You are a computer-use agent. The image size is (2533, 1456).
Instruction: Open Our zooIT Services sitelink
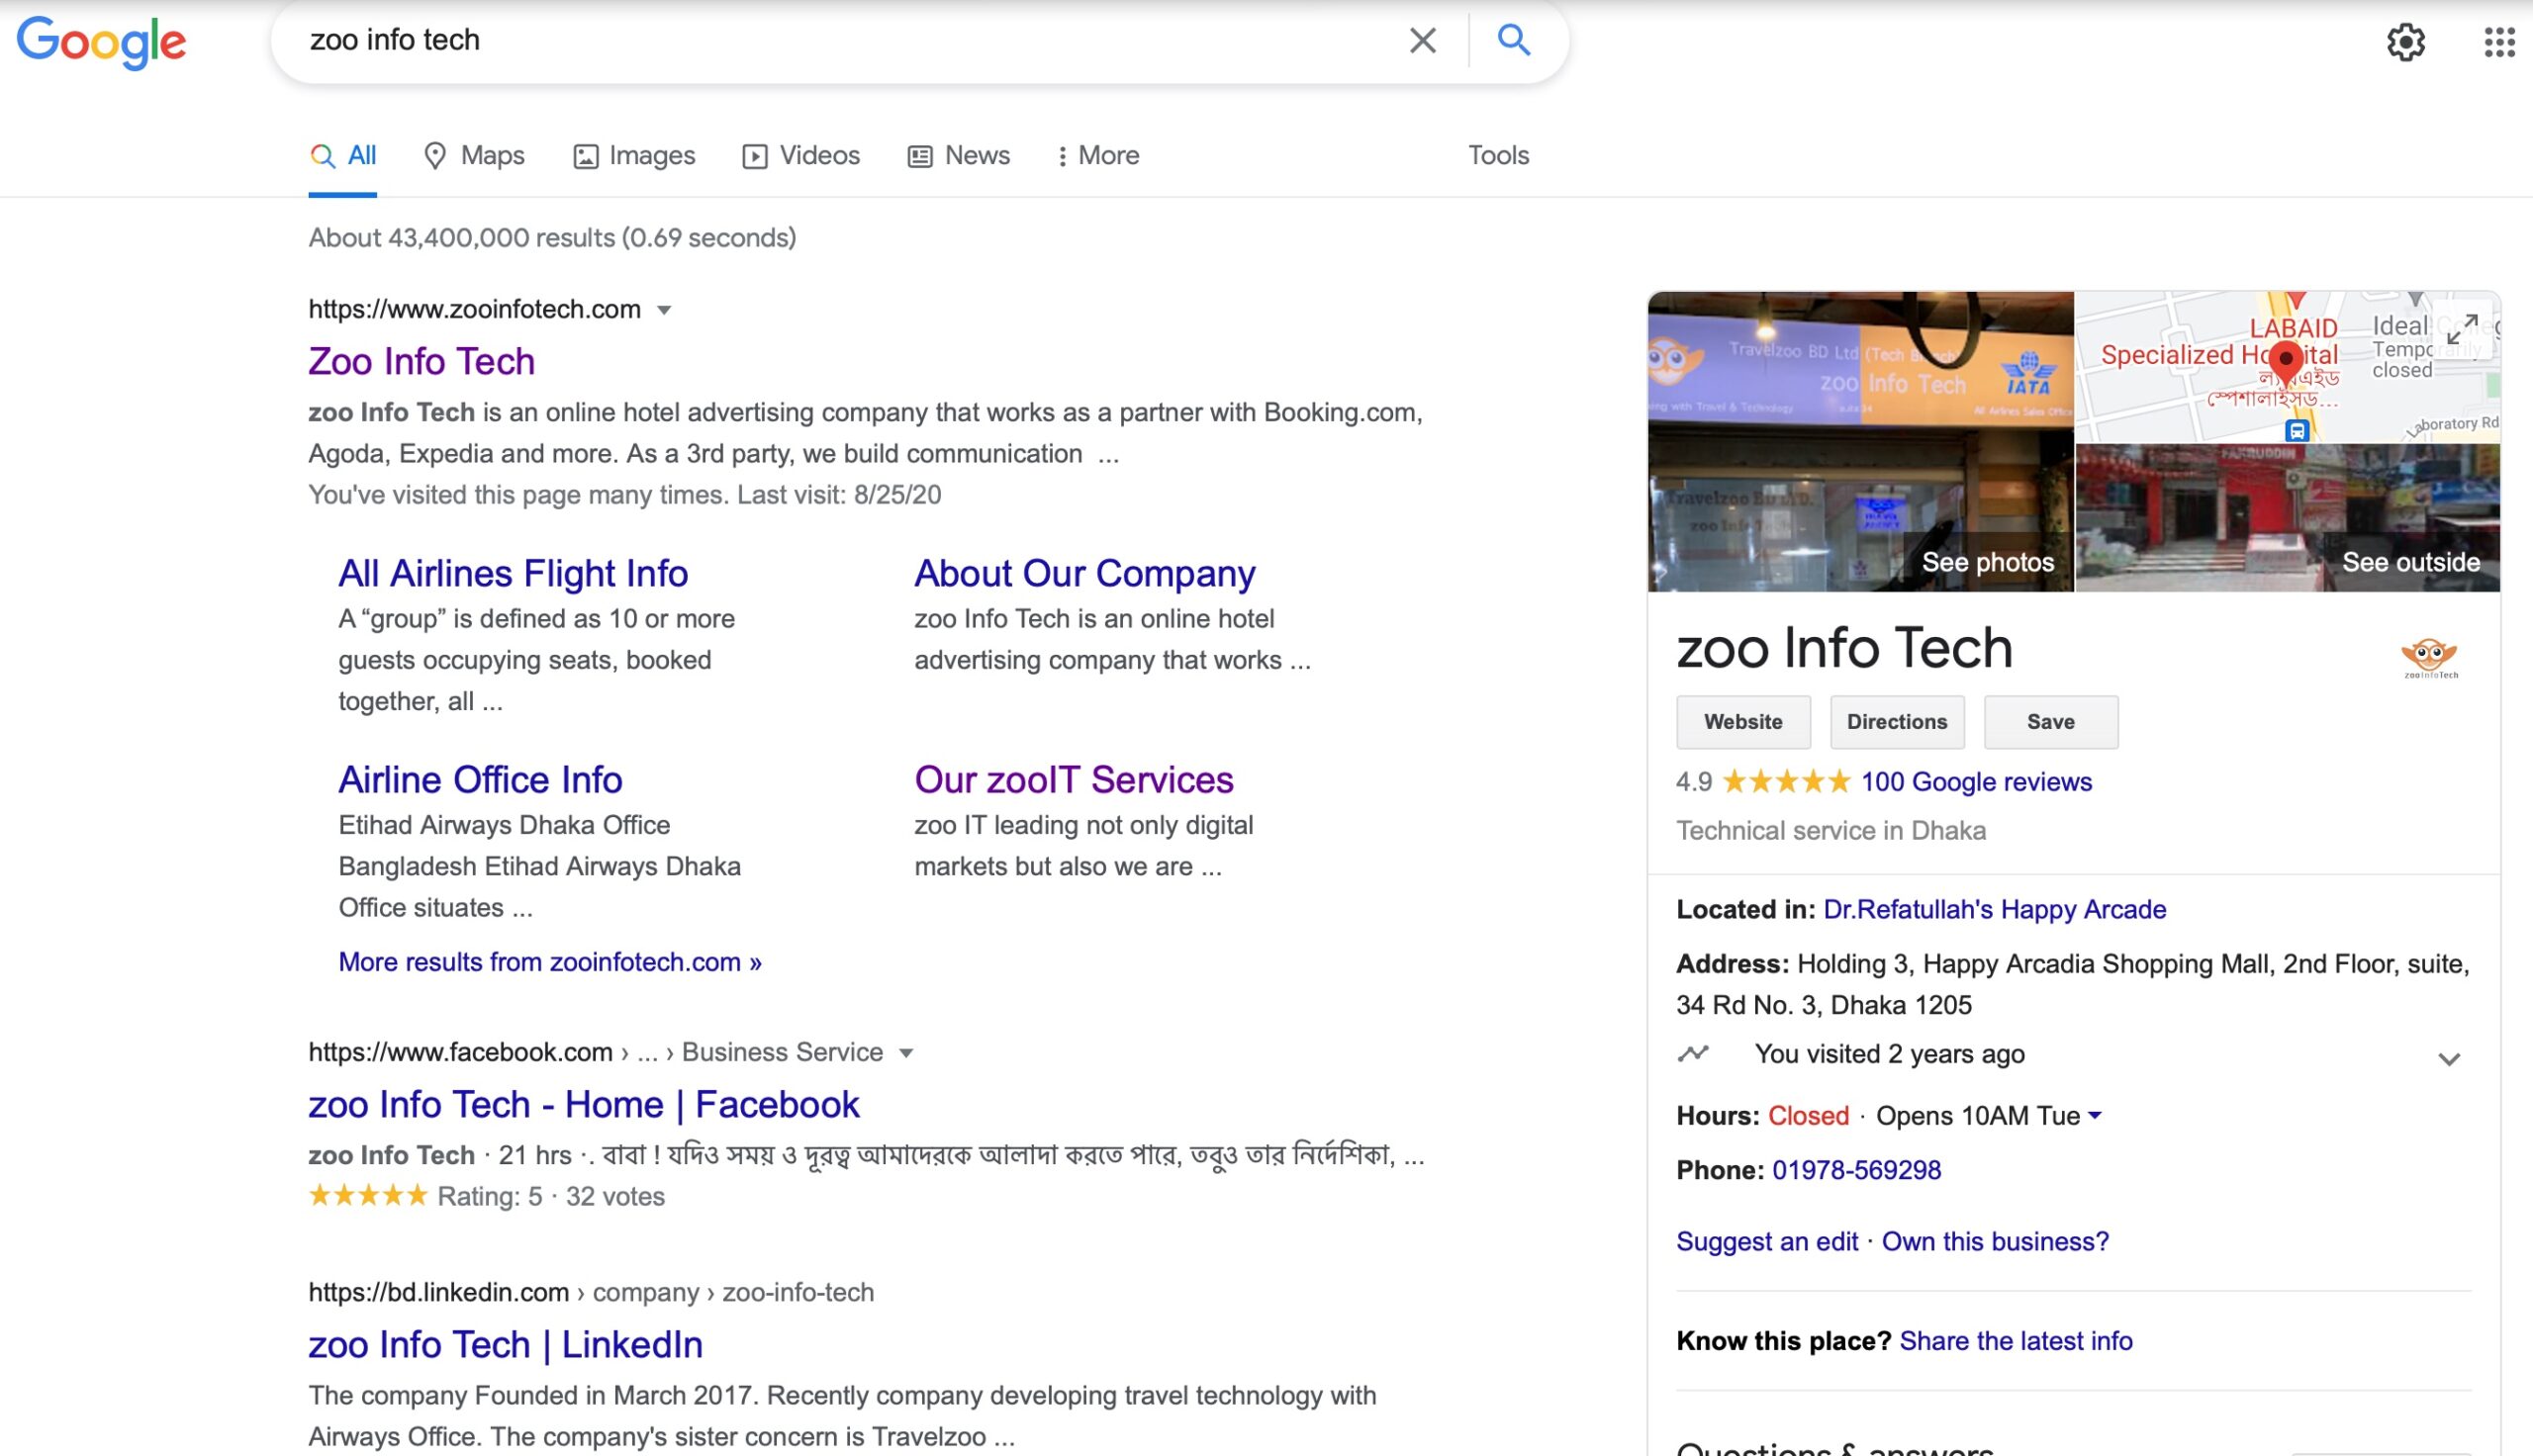1073,779
